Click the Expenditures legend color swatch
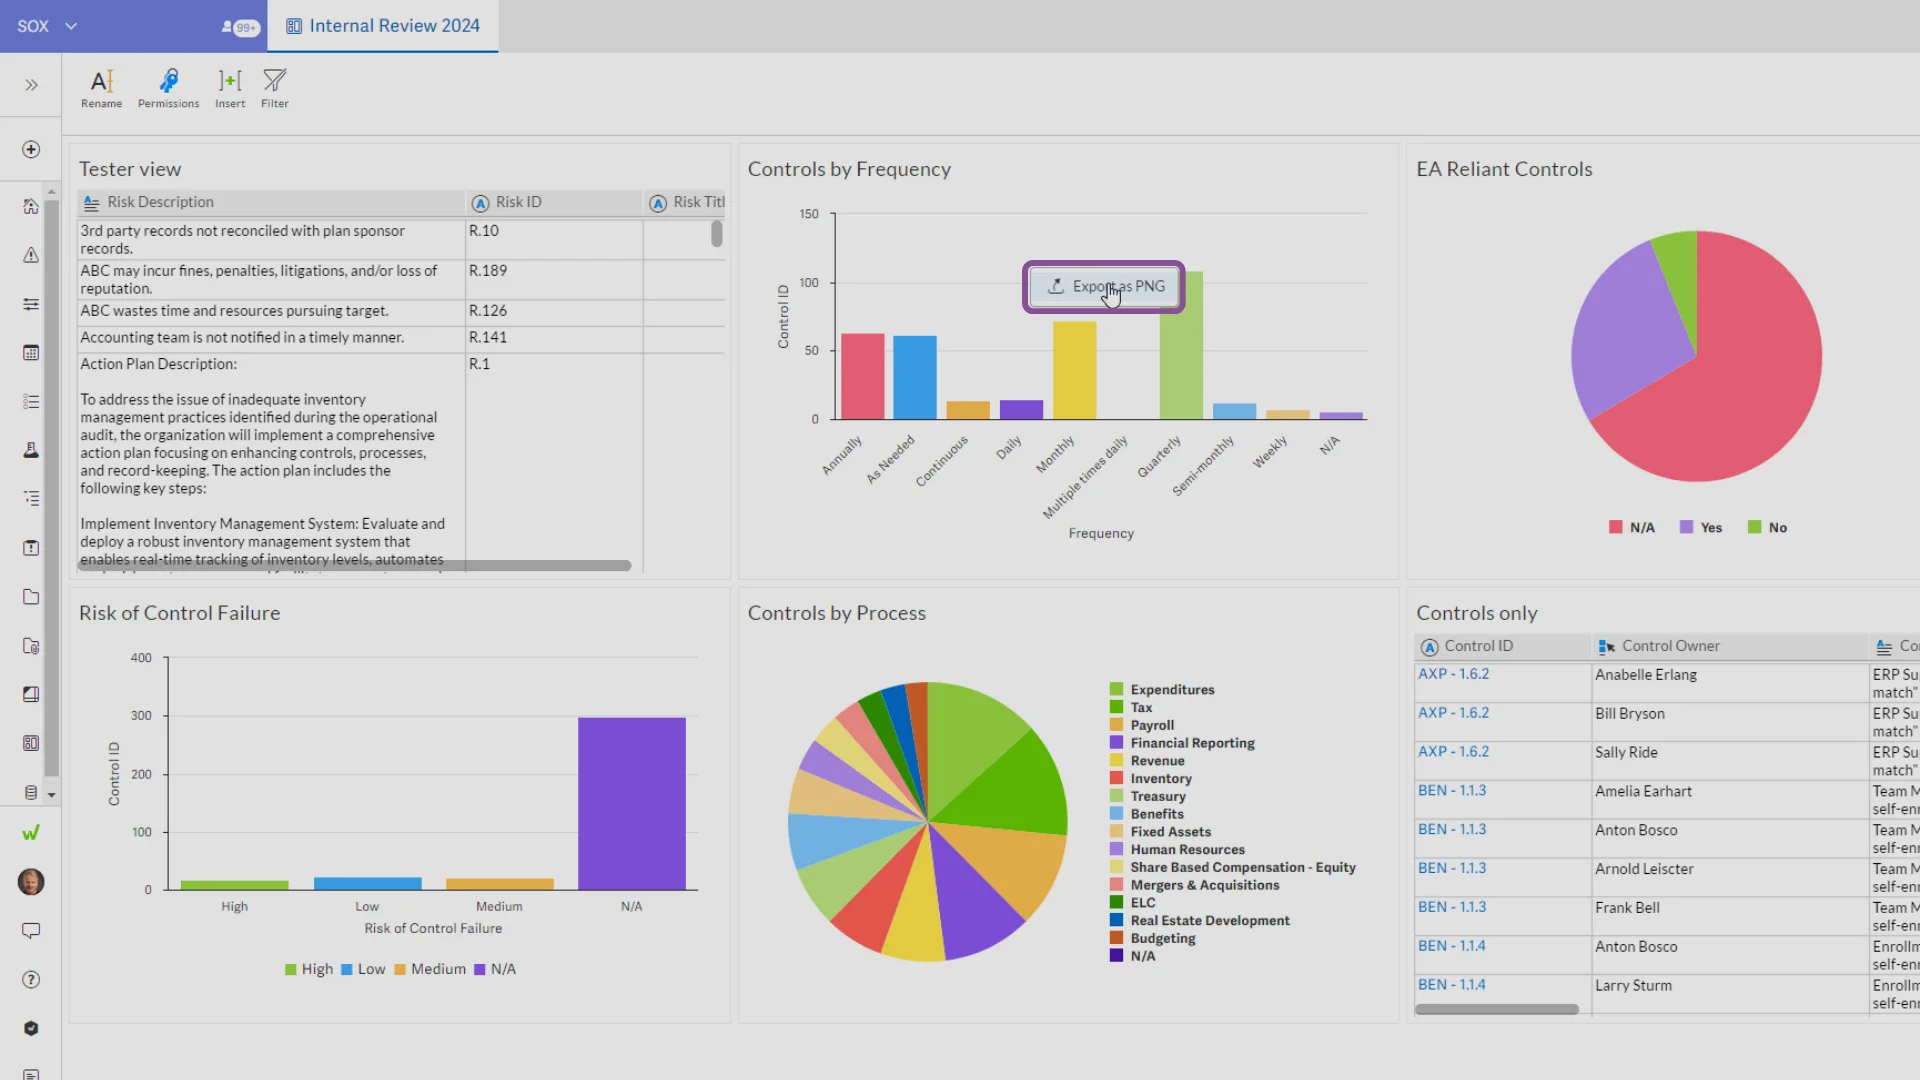This screenshot has width=1920, height=1080. tap(1116, 690)
